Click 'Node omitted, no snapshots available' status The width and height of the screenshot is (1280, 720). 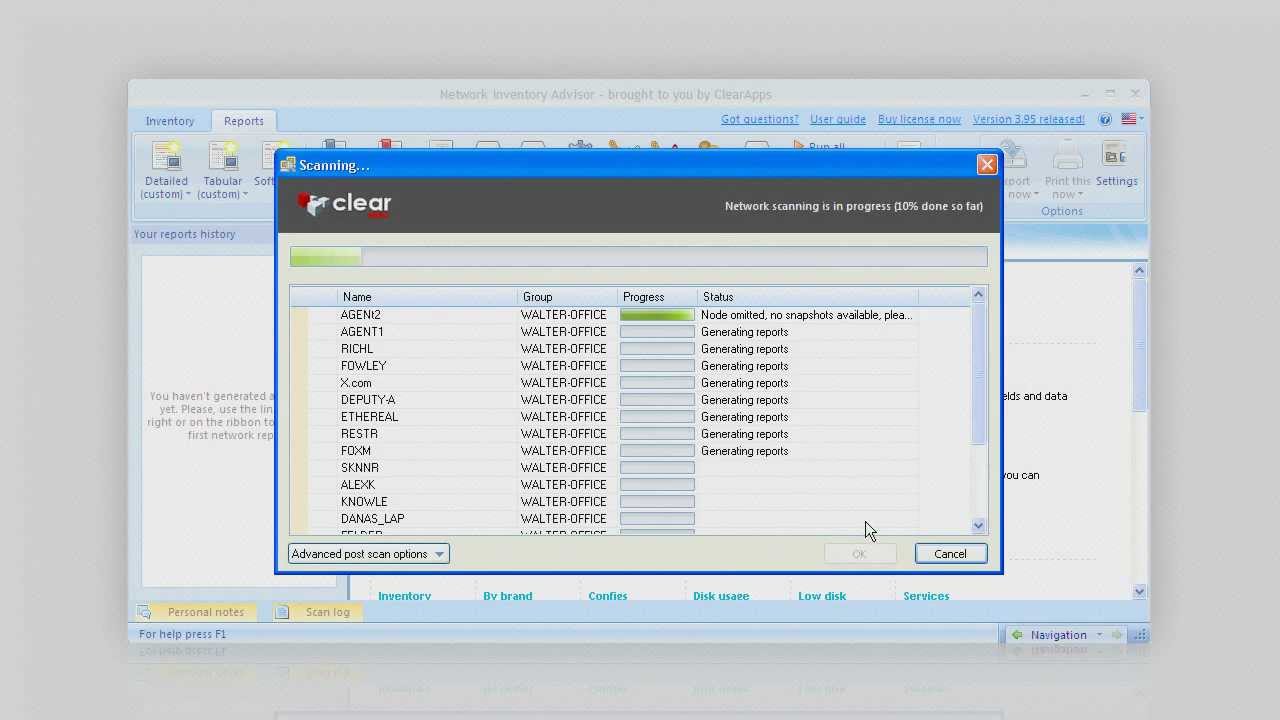tap(806, 315)
